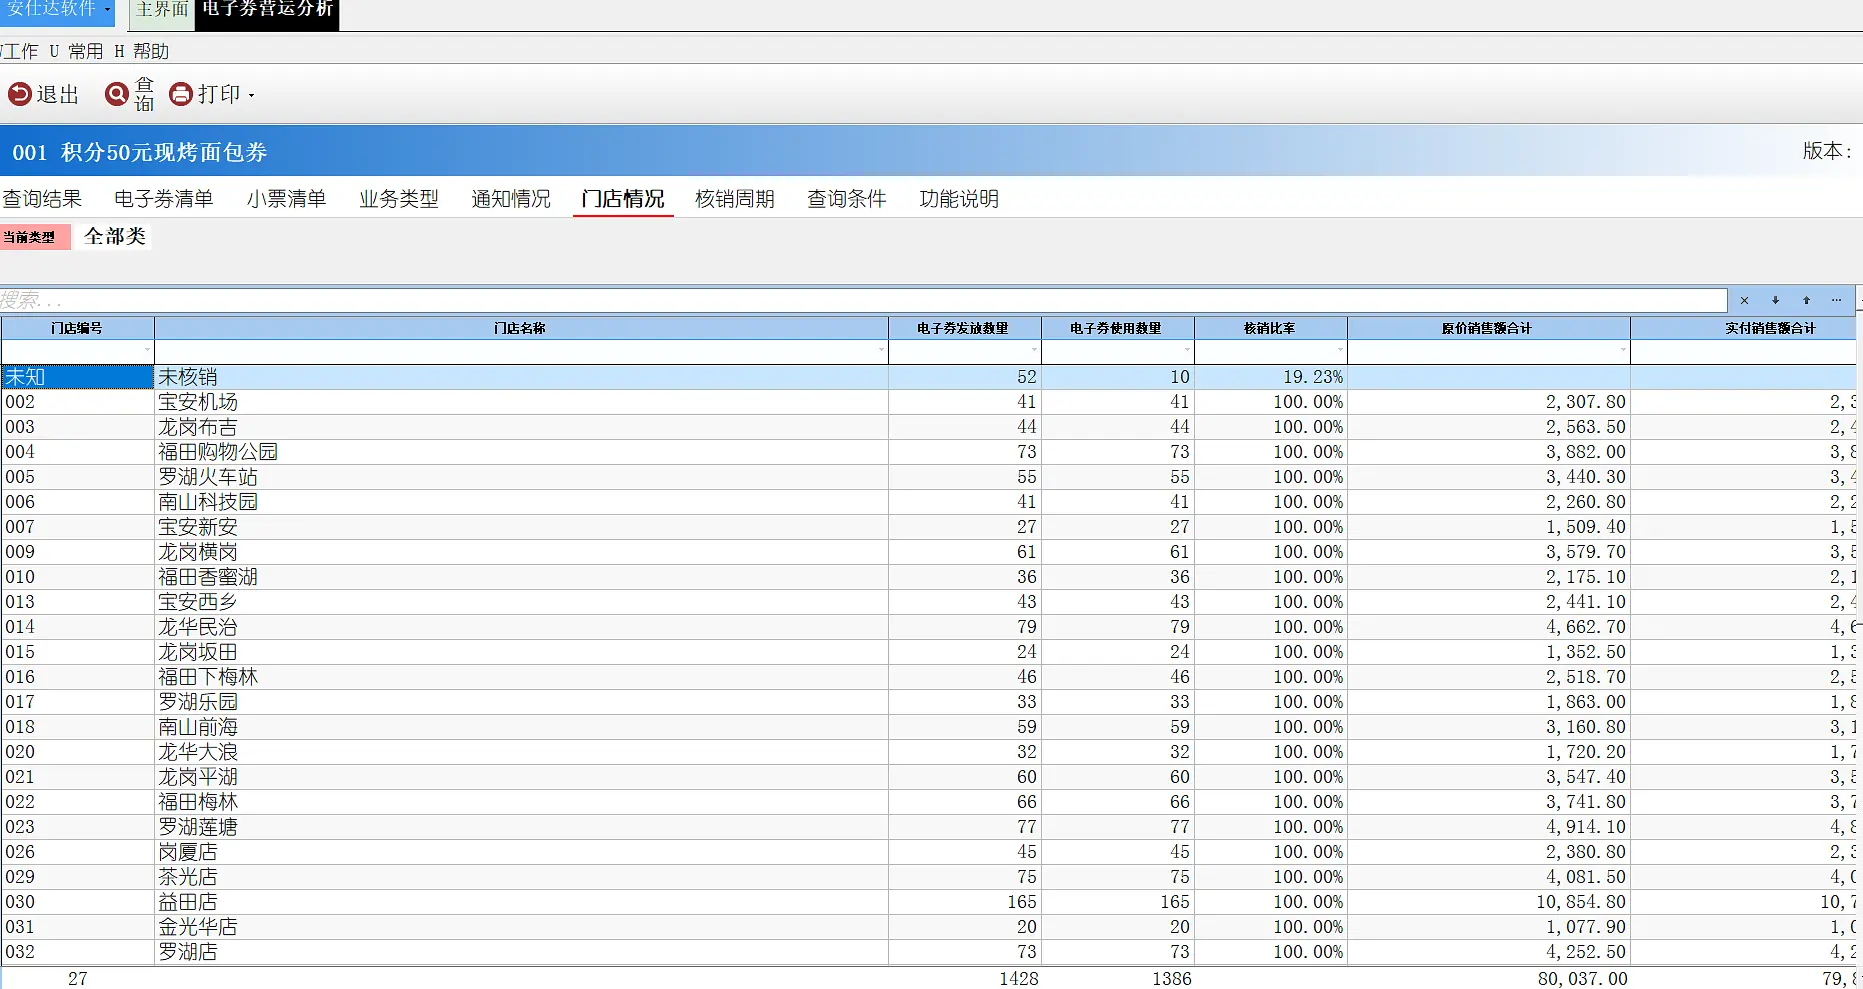Open the 核销比率 column filter dropdown
Screen dimensions: 1863x989
click(x=1341, y=350)
